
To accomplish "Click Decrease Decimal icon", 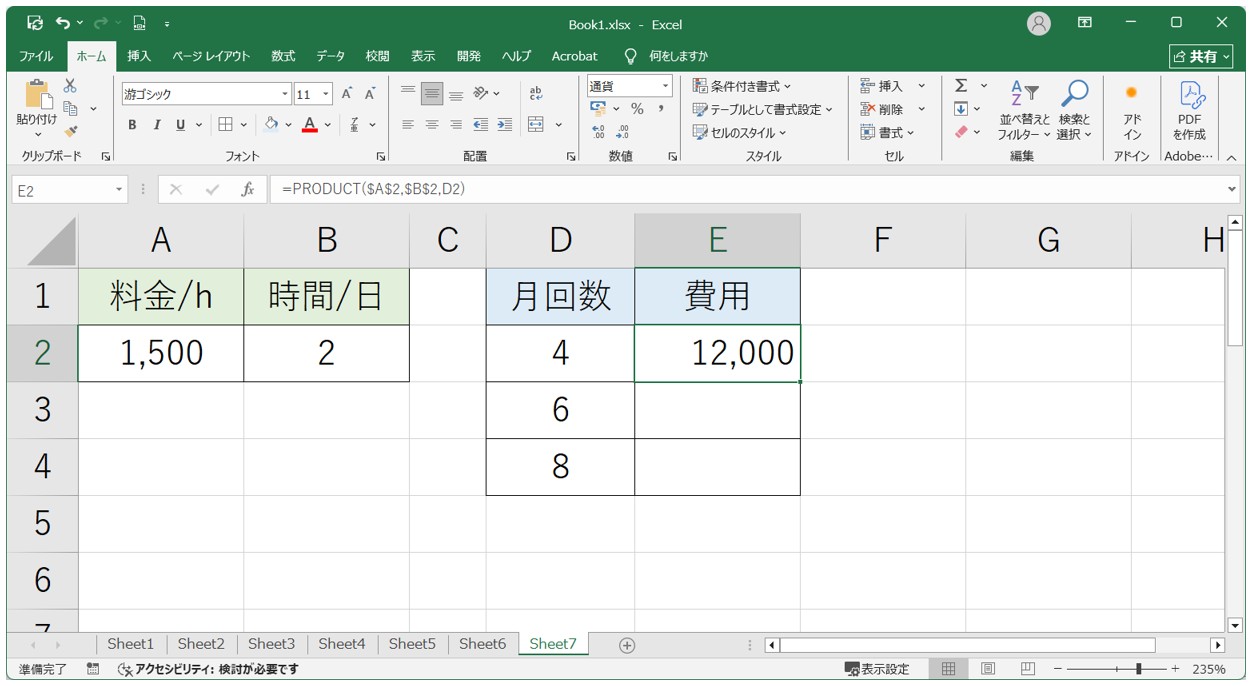I will tap(623, 132).
